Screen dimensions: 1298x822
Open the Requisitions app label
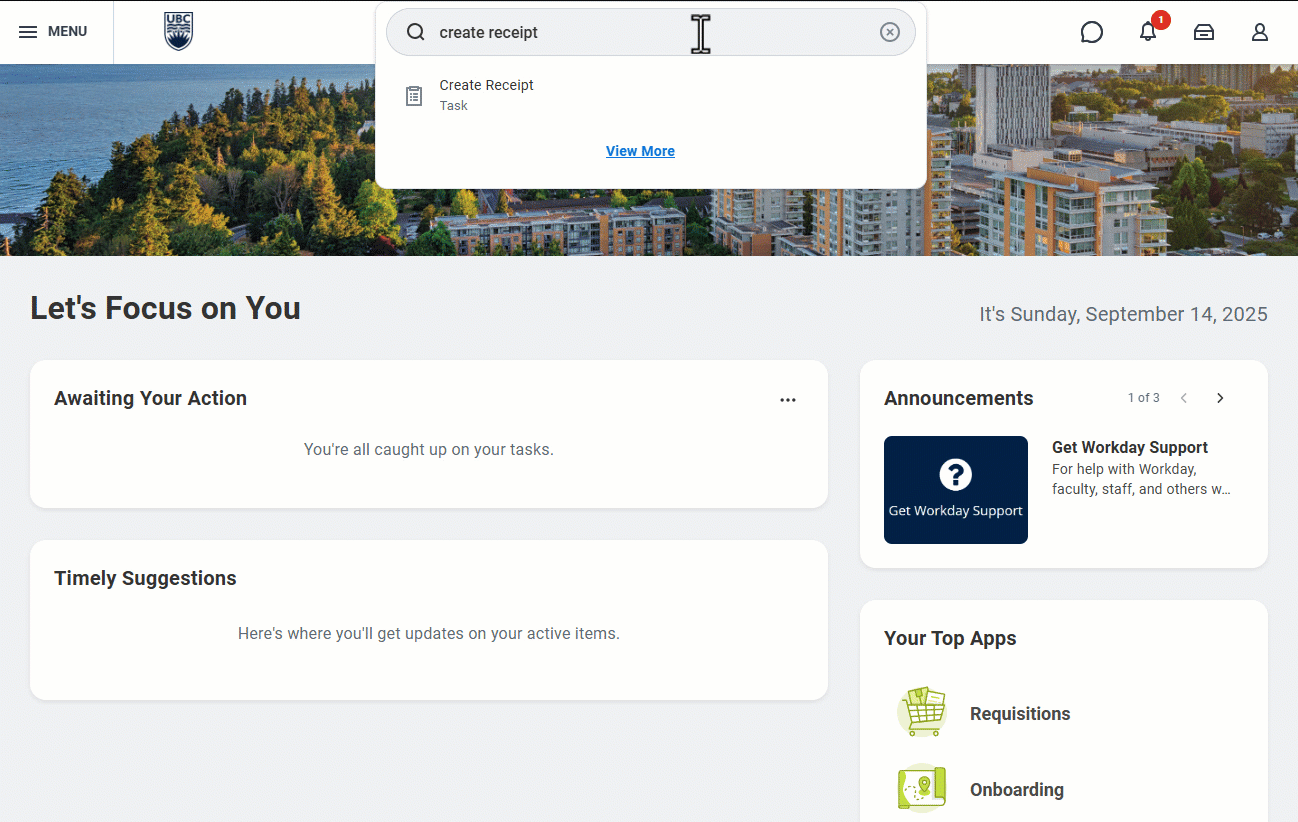tap(1020, 714)
